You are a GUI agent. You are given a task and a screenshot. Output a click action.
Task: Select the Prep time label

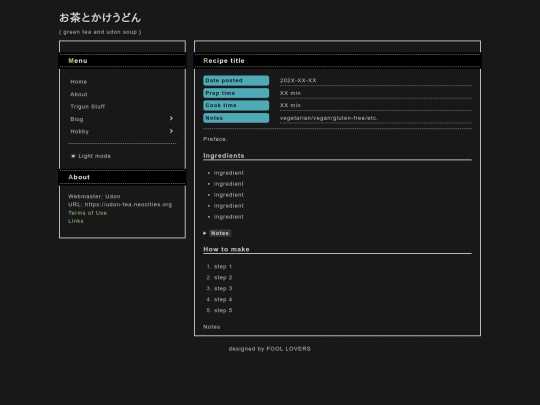(x=236, y=93)
